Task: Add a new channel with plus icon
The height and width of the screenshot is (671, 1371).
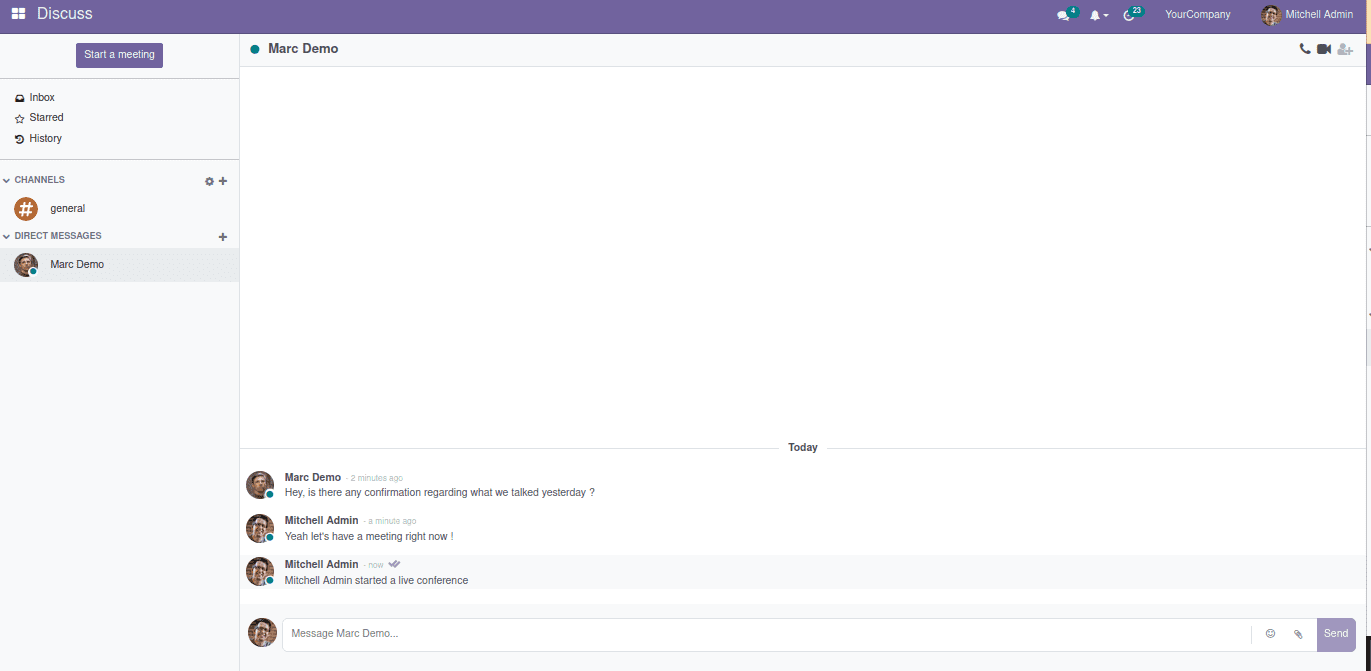Action: [223, 181]
